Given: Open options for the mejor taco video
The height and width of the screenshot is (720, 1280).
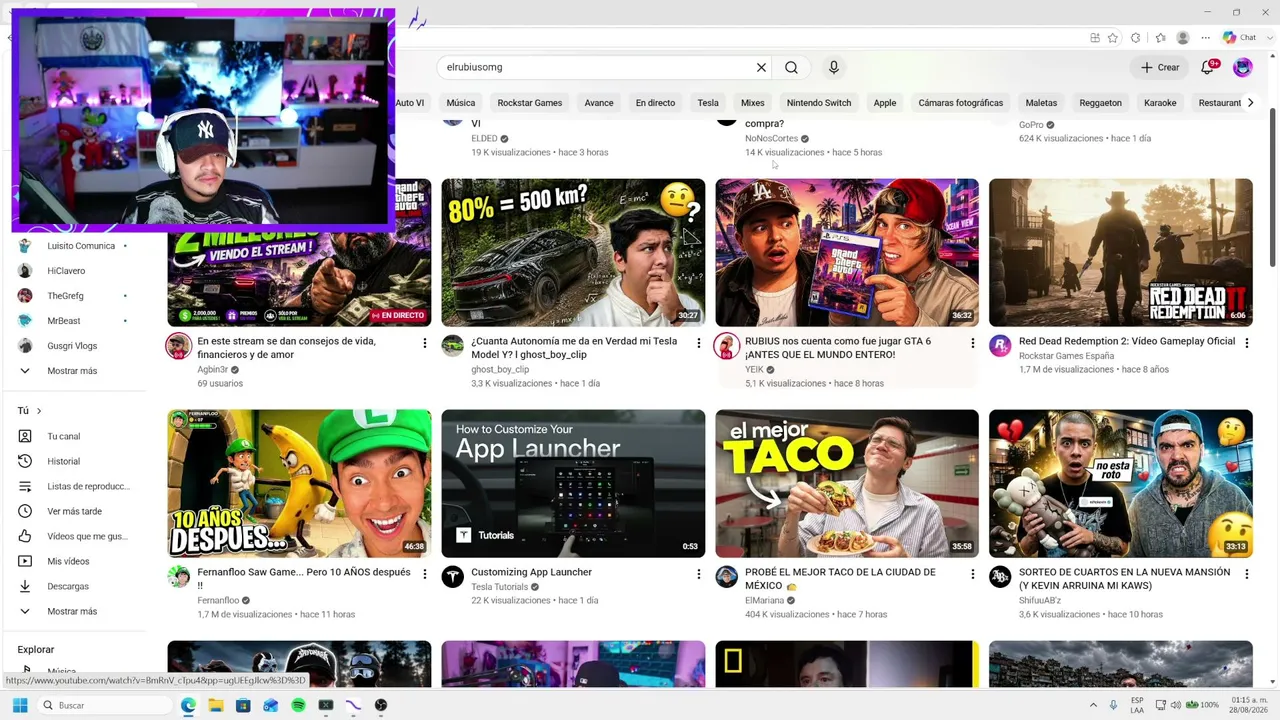Looking at the screenshot, I should pyautogui.click(x=972, y=574).
